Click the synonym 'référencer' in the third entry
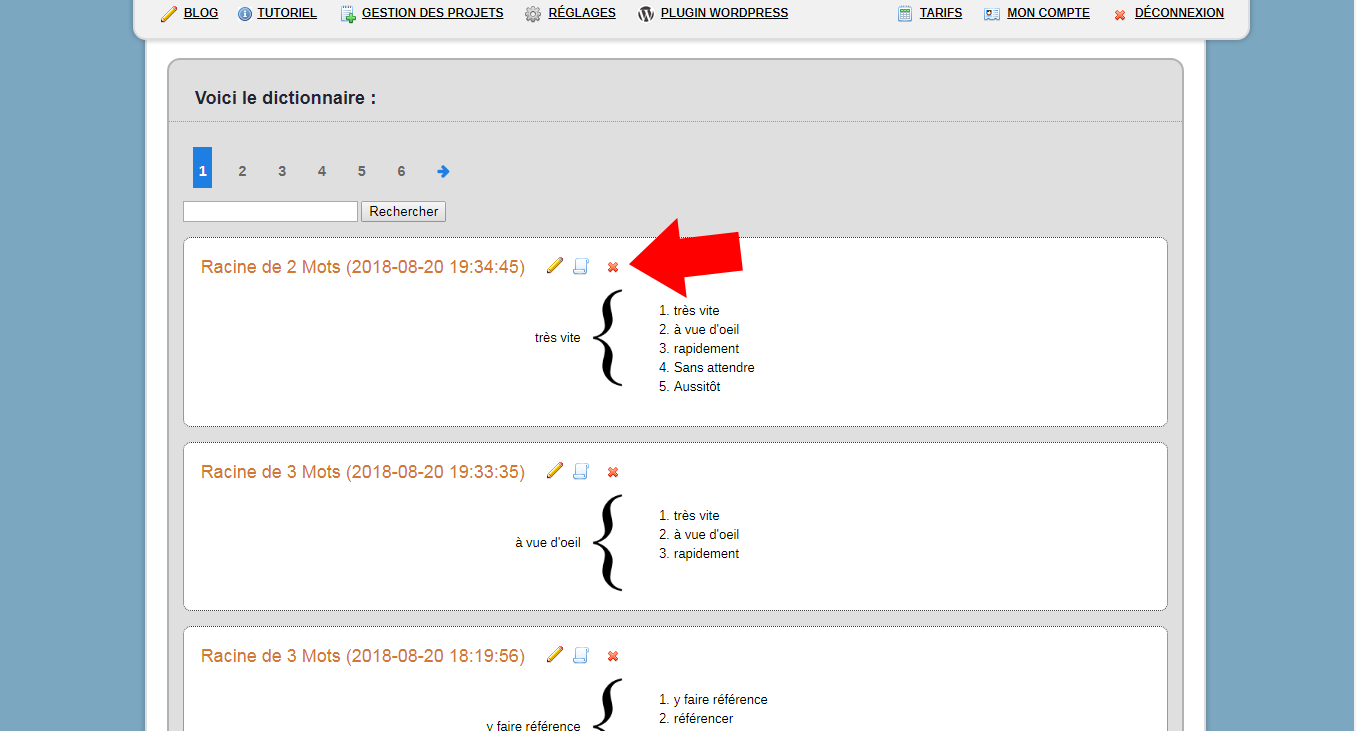Viewport: 1356px width, 731px height. (x=703, y=719)
